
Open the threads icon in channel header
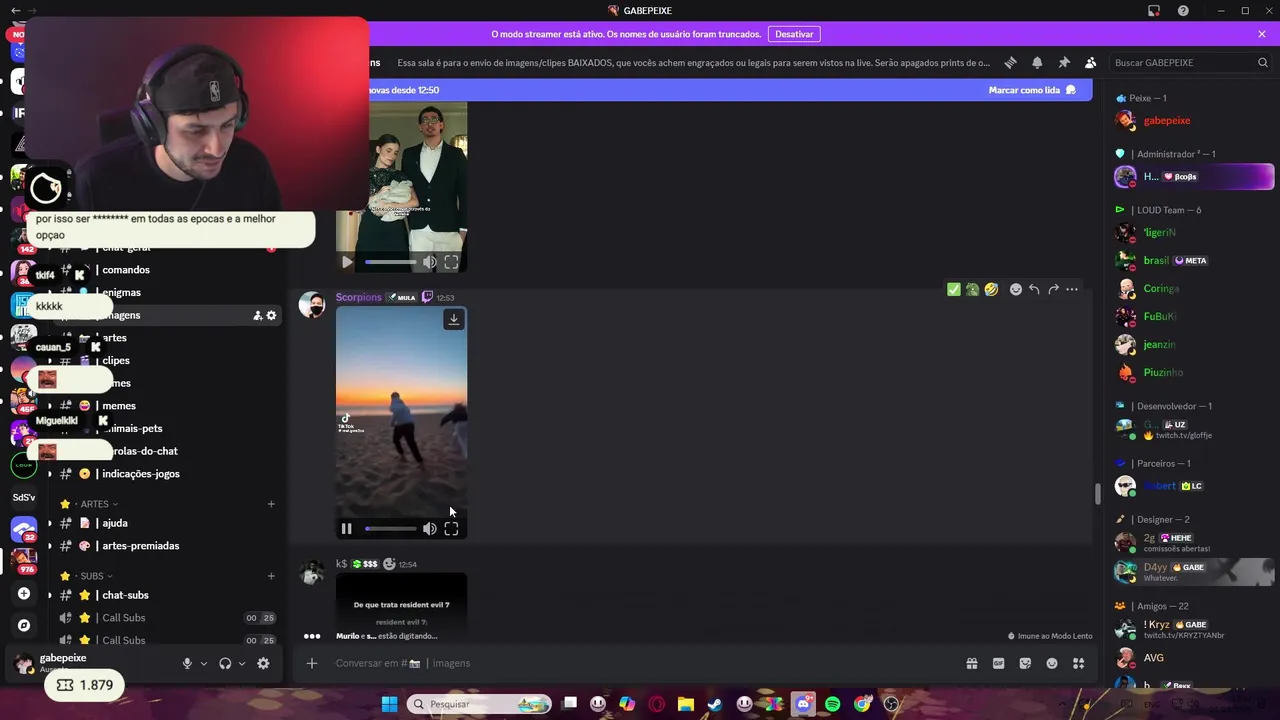pos(1010,62)
